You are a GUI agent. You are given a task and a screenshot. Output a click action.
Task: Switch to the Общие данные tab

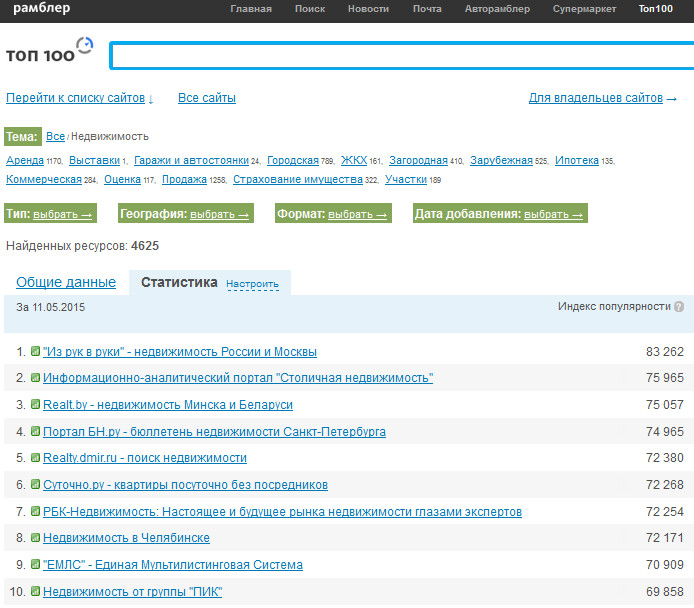pyautogui.click(x=66, y=282)
